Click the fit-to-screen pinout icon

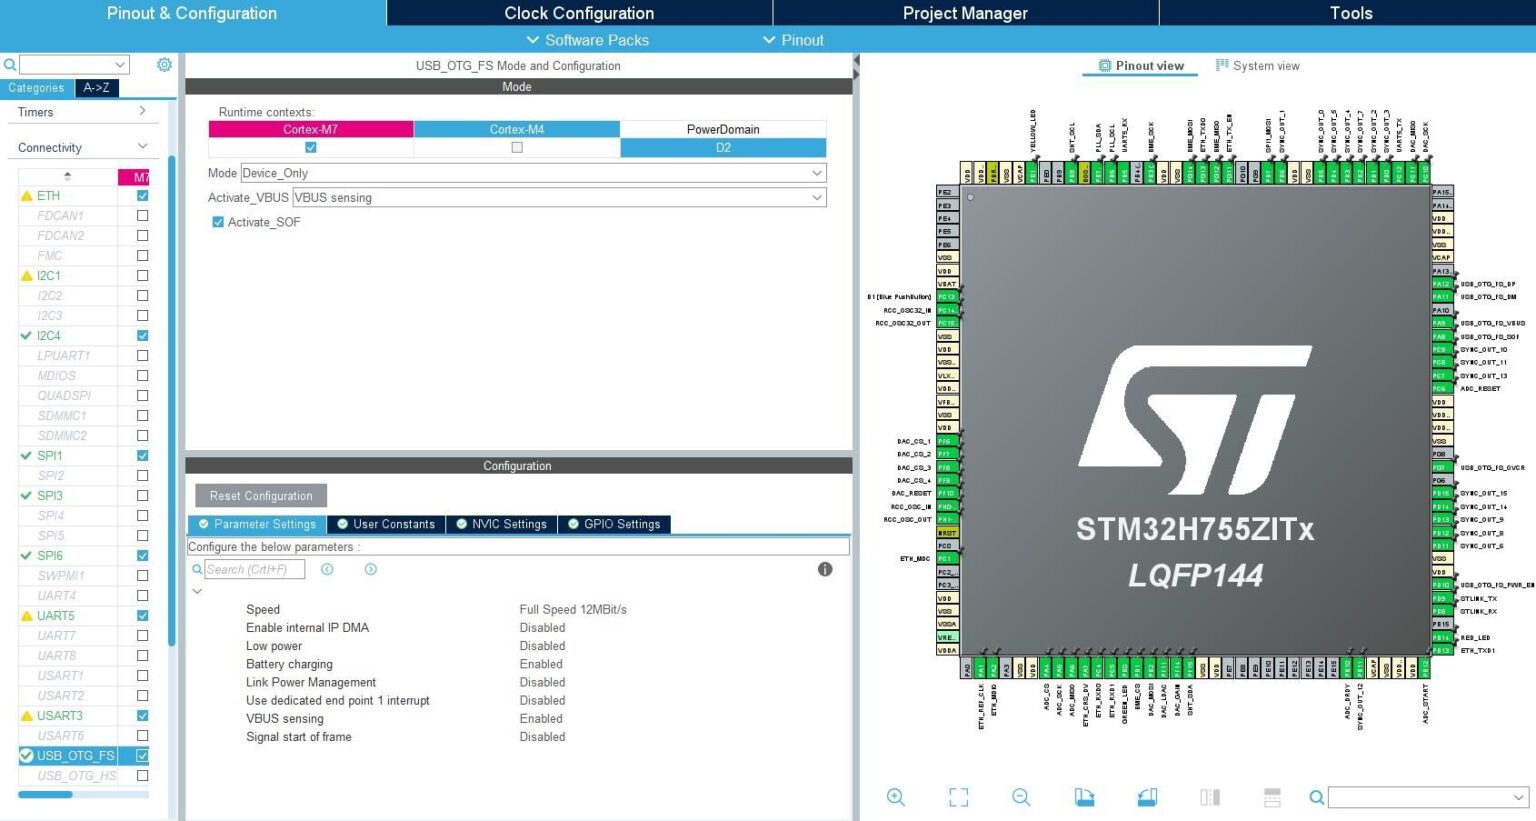pyautogui.click(x=958, y=797)
